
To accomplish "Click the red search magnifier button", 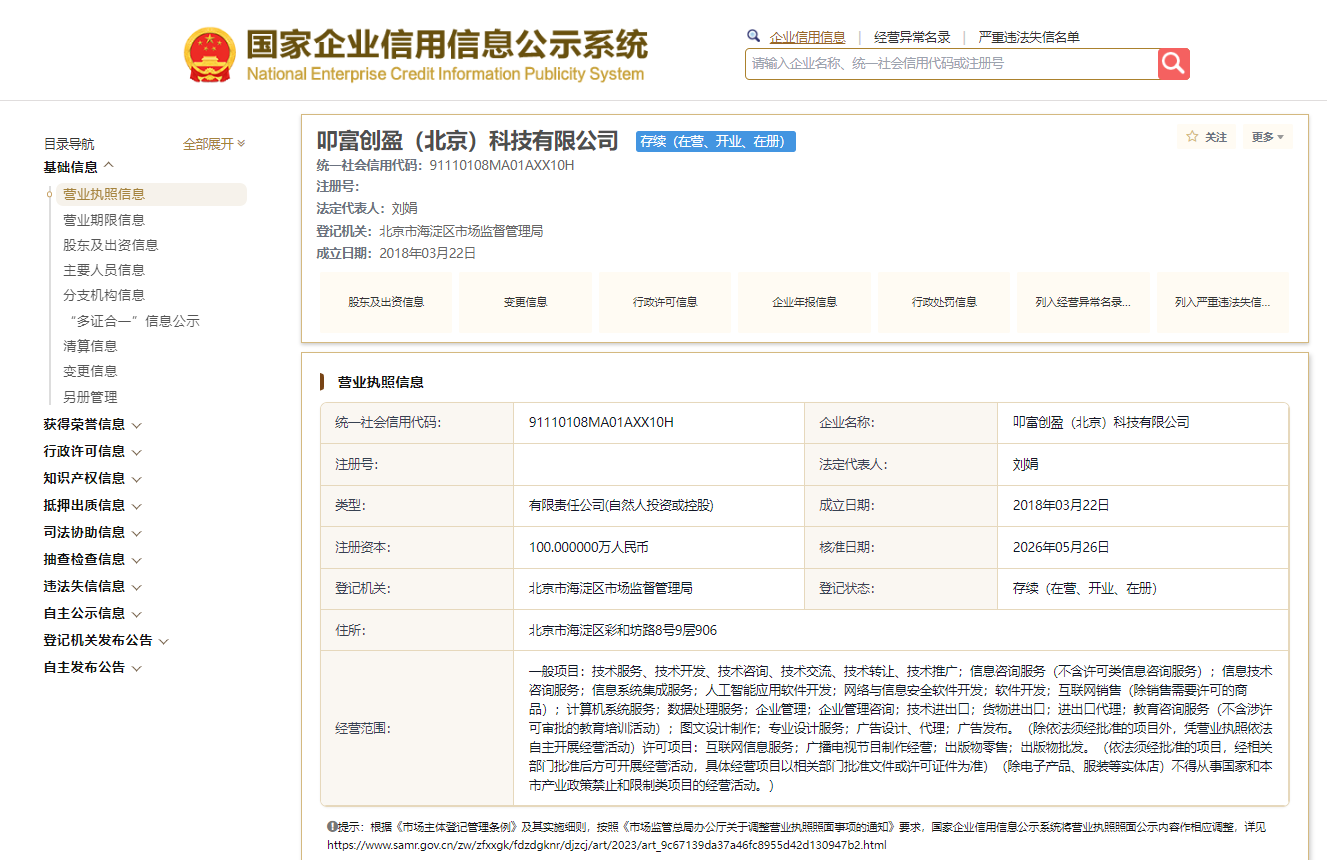I will [1174, 64].
